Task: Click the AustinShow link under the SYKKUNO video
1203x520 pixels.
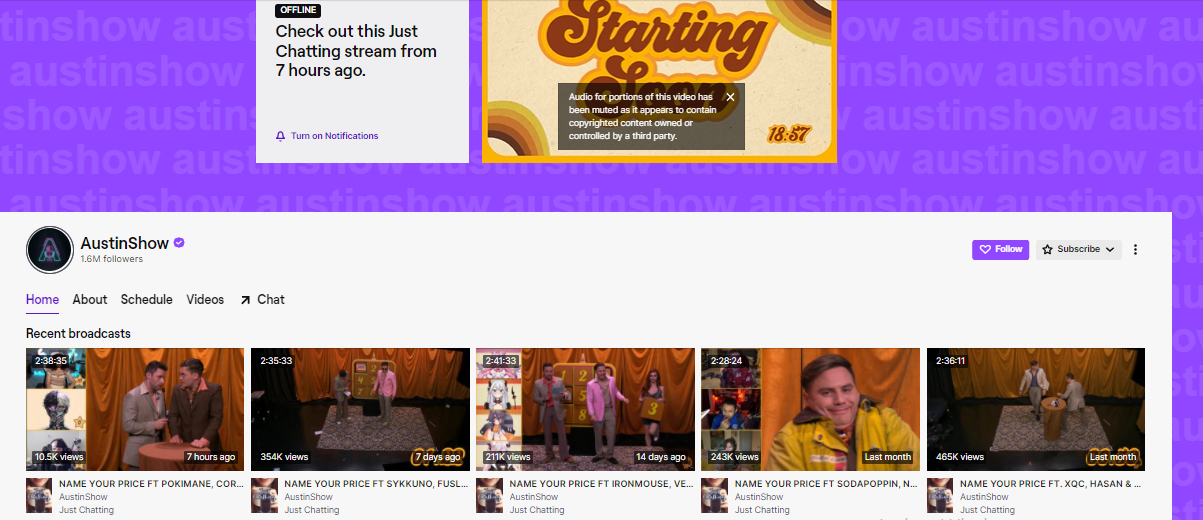Action: (x=308, y=497)
